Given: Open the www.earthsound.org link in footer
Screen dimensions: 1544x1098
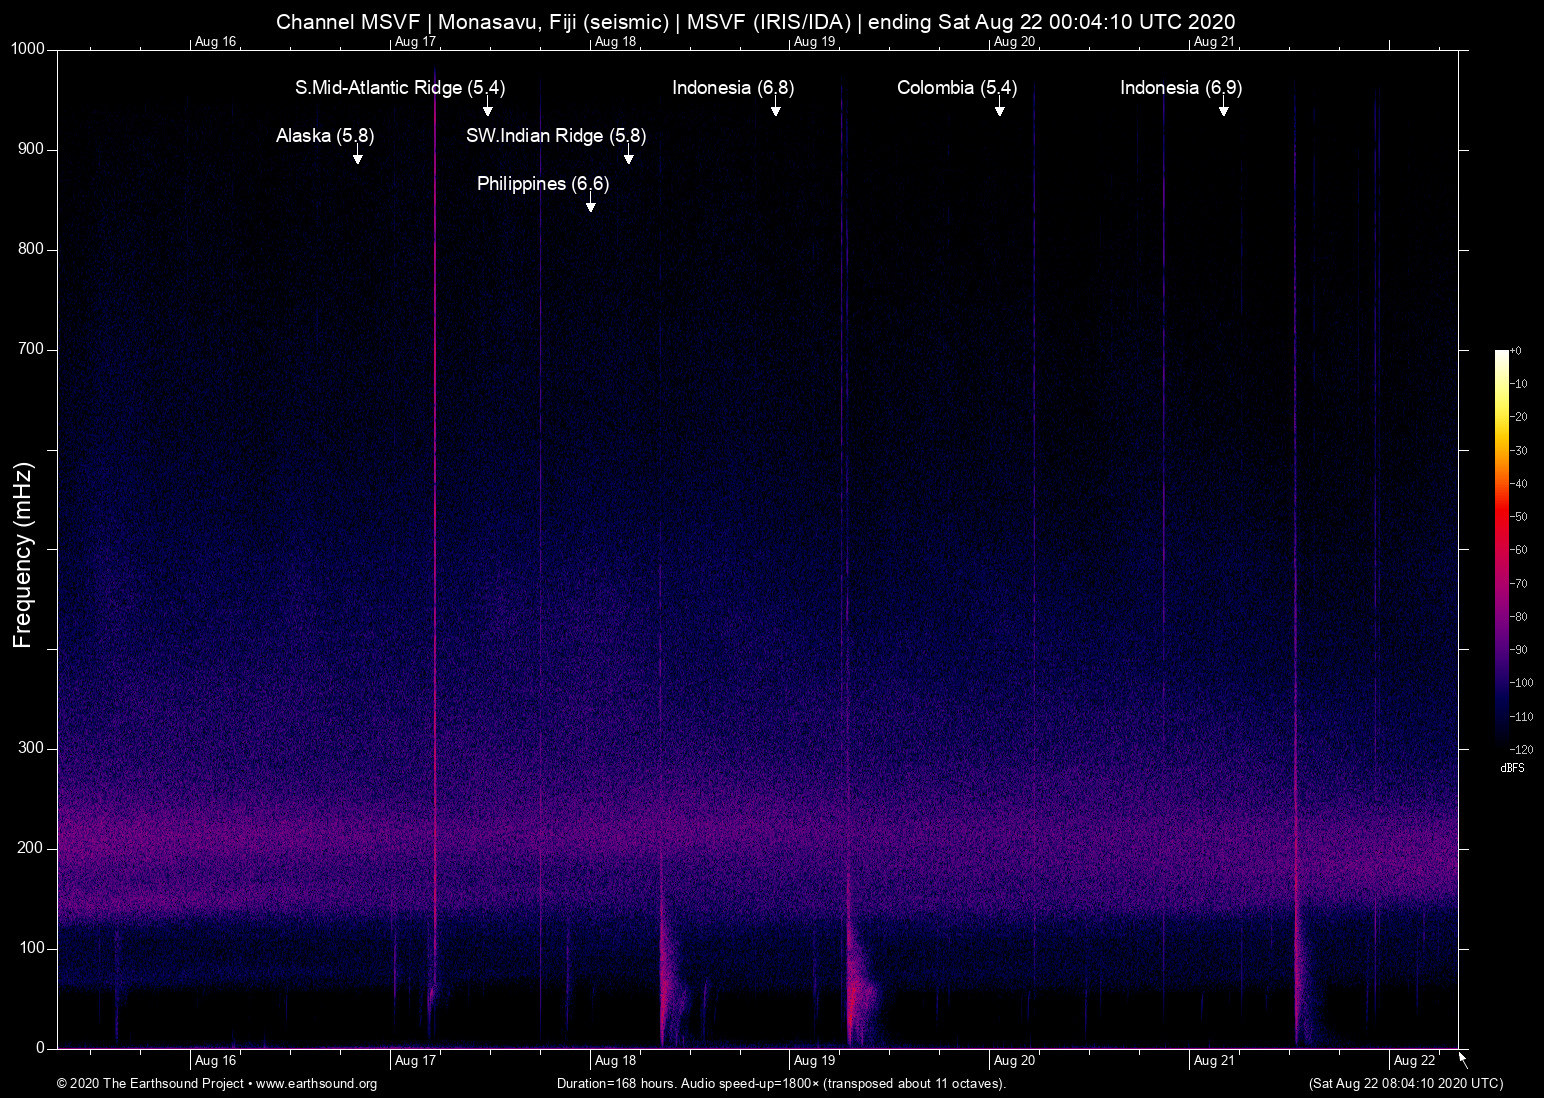Looking at the screenshot, I should 316,1084.
